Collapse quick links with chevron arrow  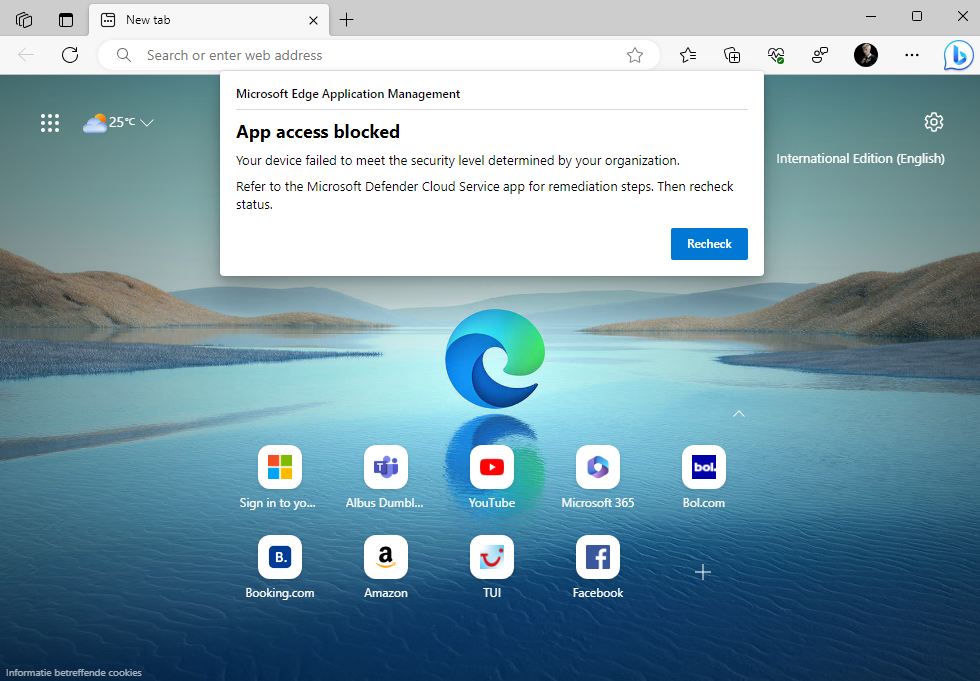click(x=739, y=413)
